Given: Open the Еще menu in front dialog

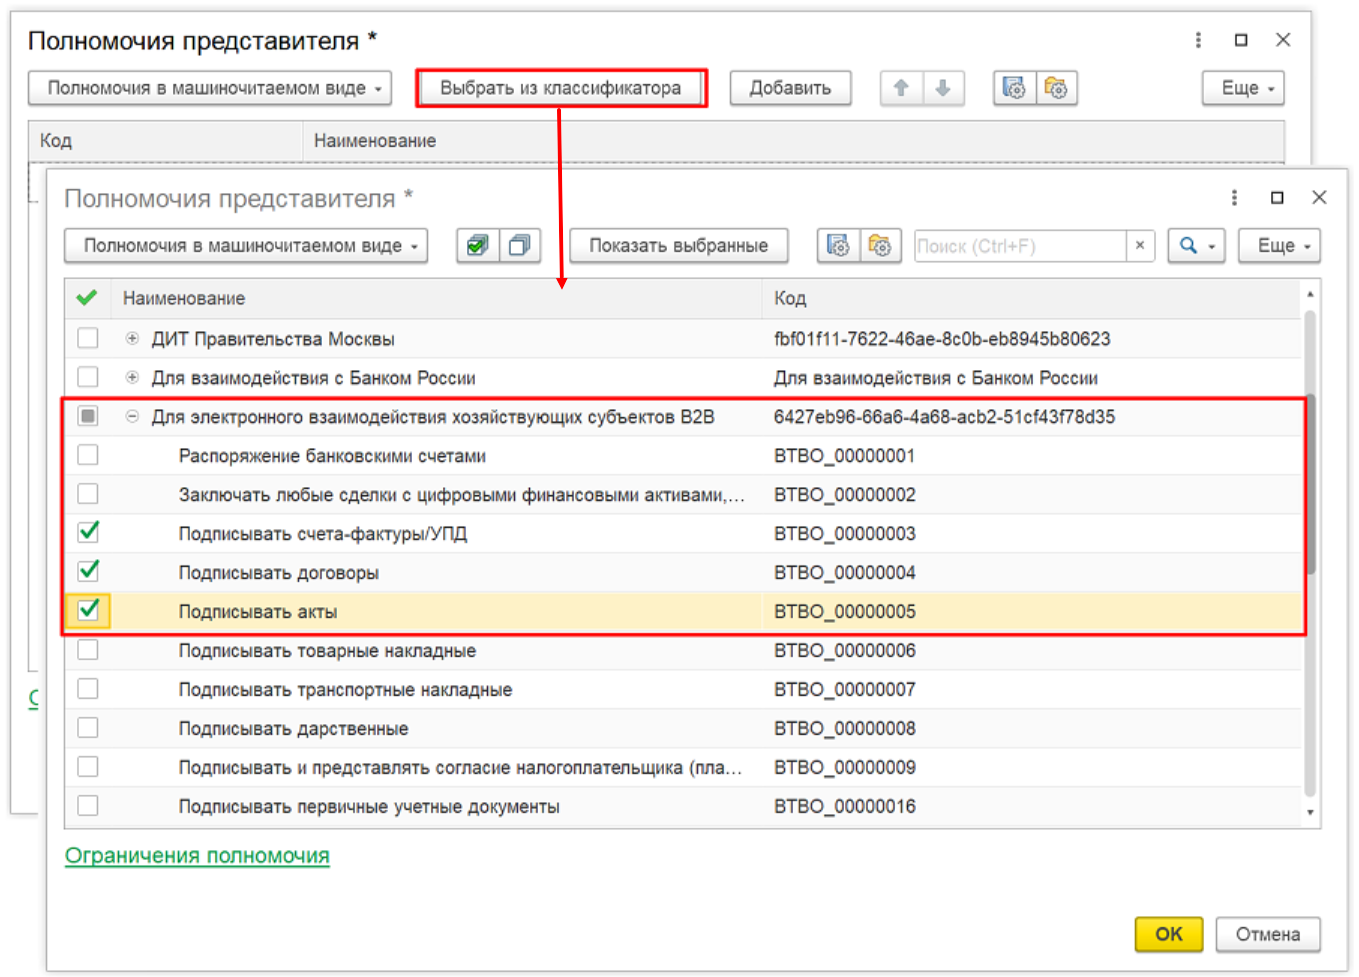Looking at the screenshot, I should [1279, 245].
